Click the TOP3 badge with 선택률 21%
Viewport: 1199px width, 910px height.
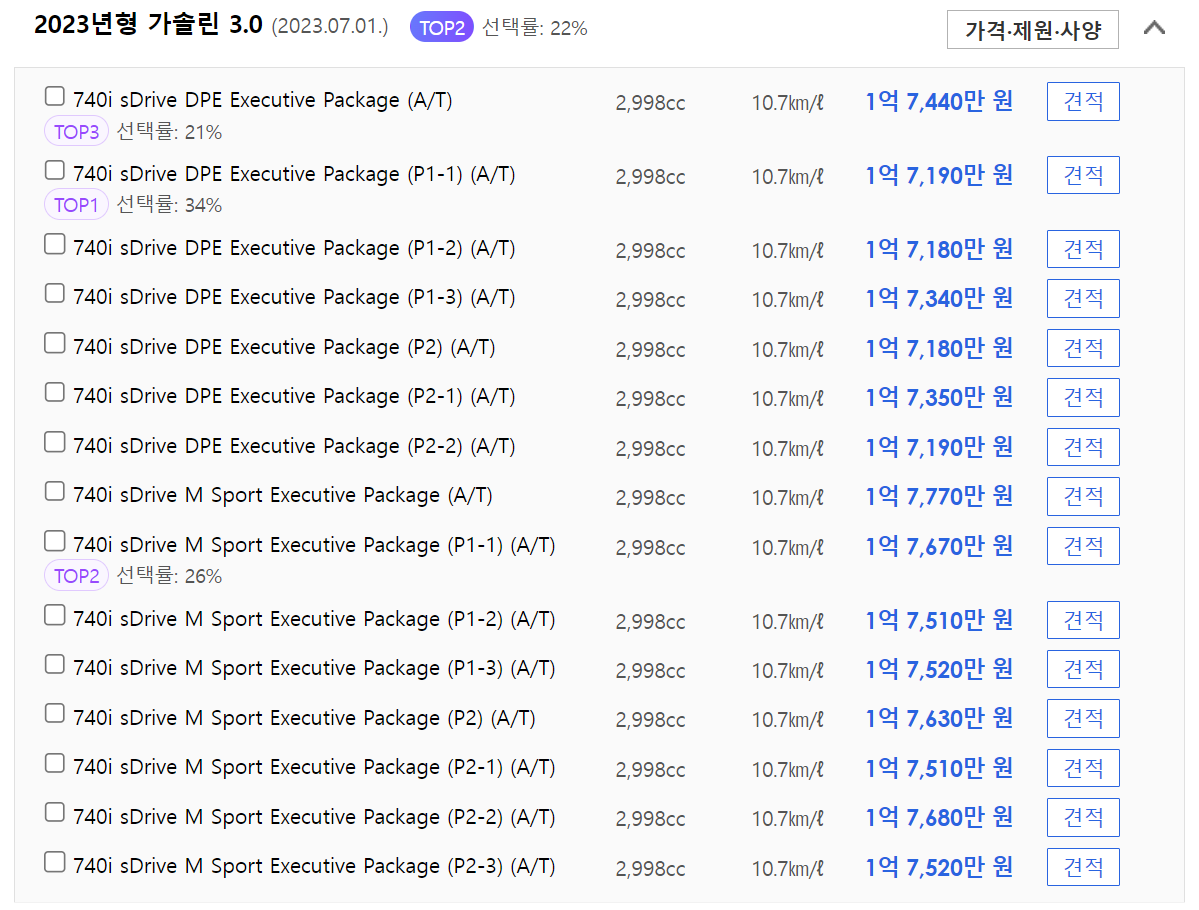tap(76, 132)
